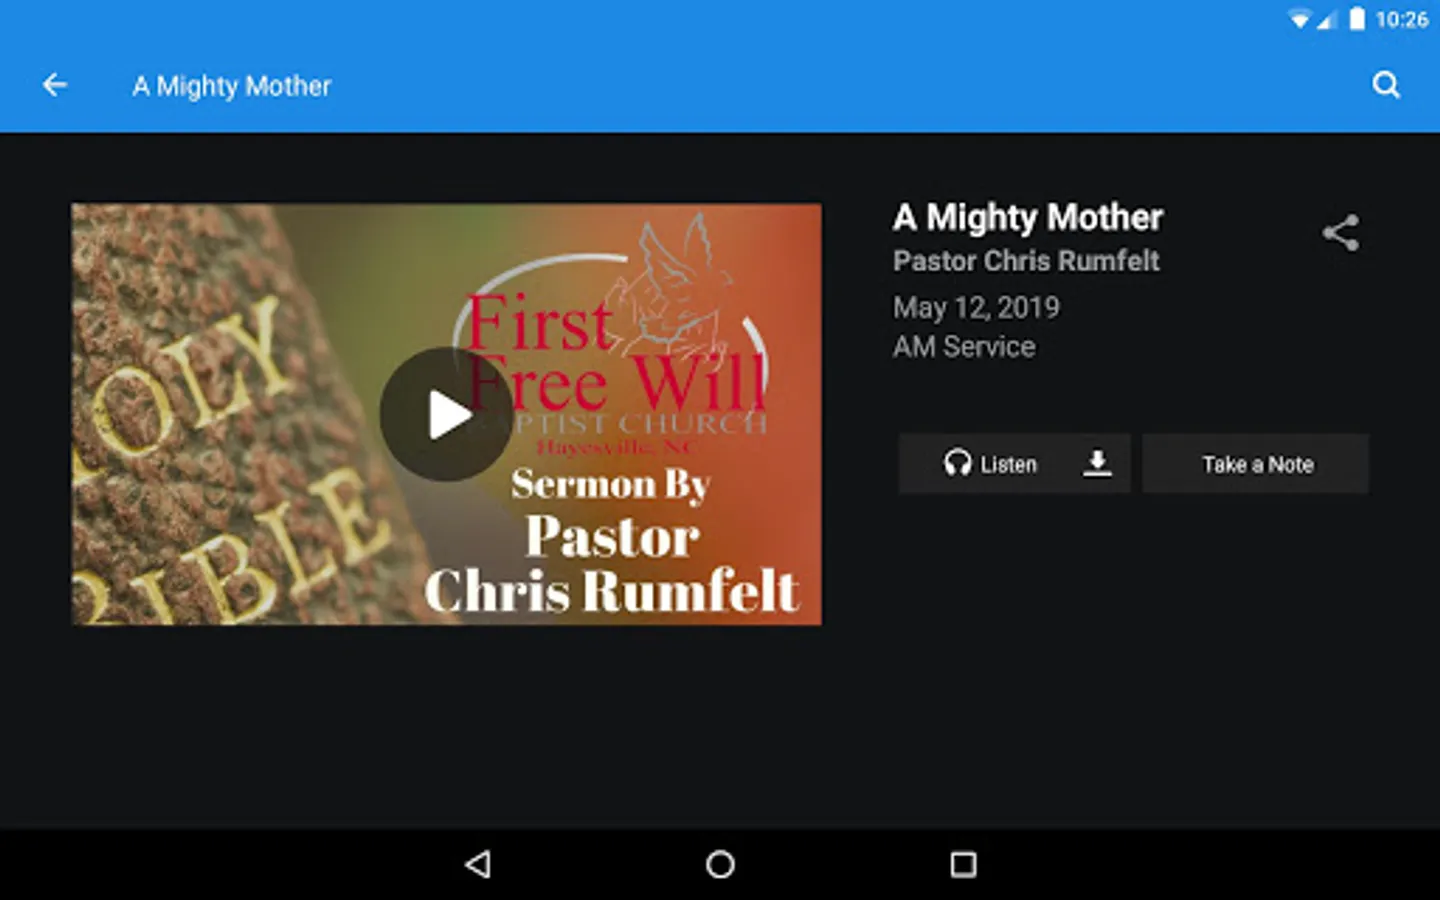Viewport: 1440px width, 900px height.
Task: Select the sermon title A Mighty Mother
Action: (1028, 217)
